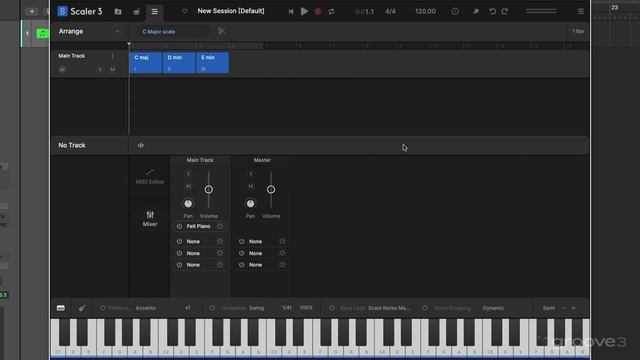
Task: Click the icon left of the session name
Action: click(x=185, y=11)
